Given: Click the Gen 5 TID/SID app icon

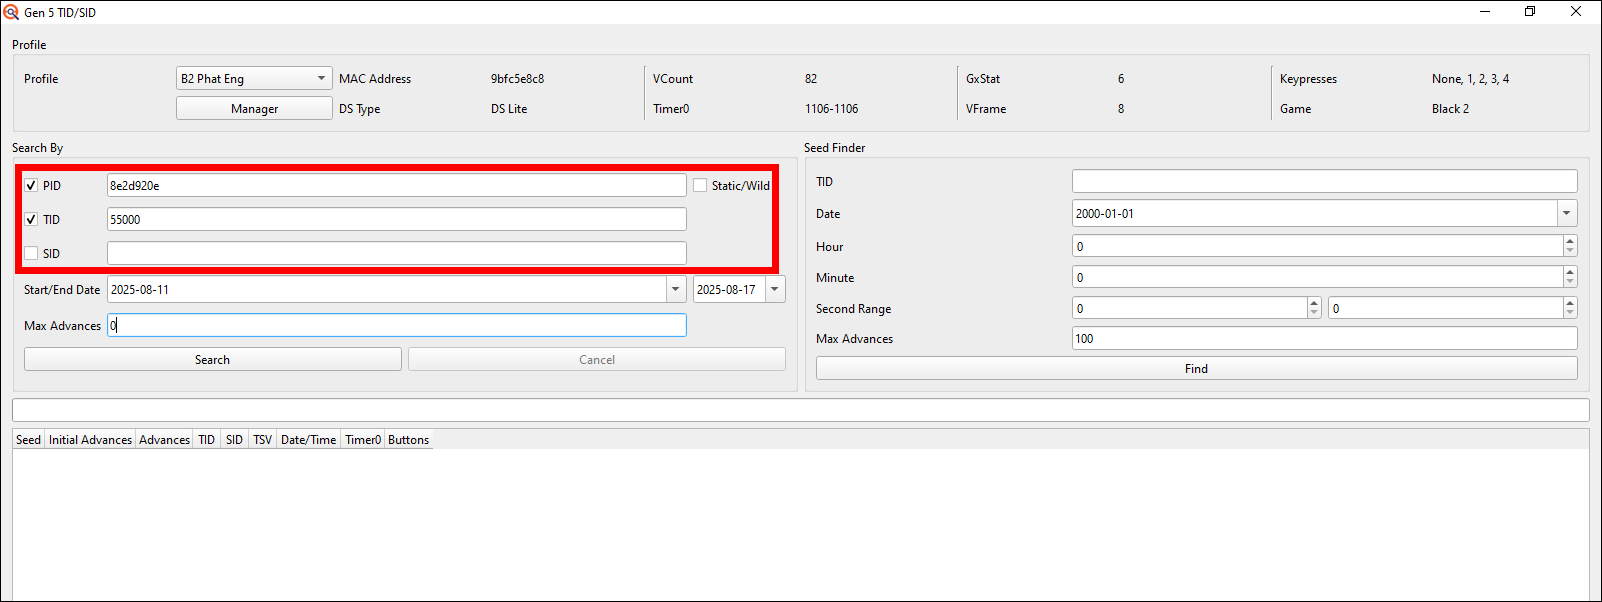Looking at the screenshot, I should coord(11,12).
